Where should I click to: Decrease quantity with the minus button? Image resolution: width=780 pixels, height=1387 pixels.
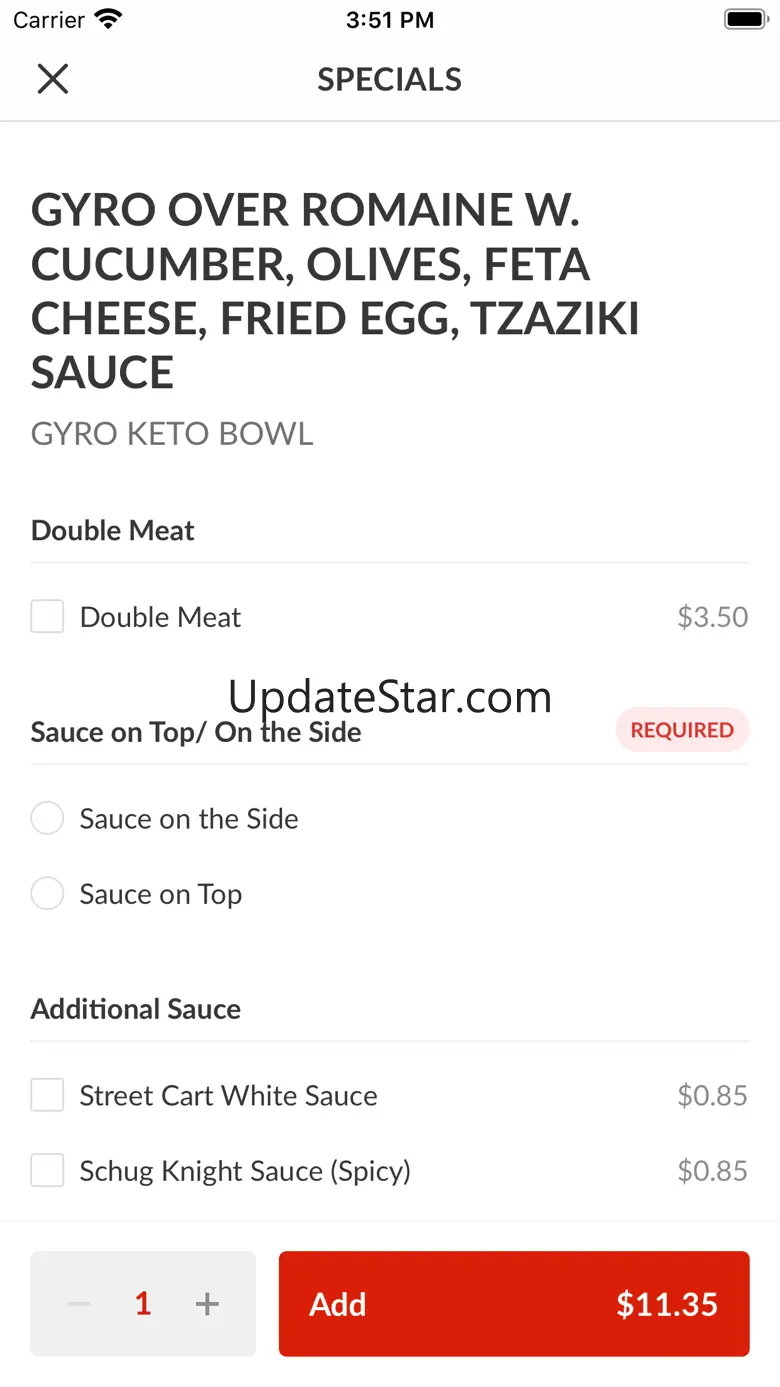point(79,1304)
